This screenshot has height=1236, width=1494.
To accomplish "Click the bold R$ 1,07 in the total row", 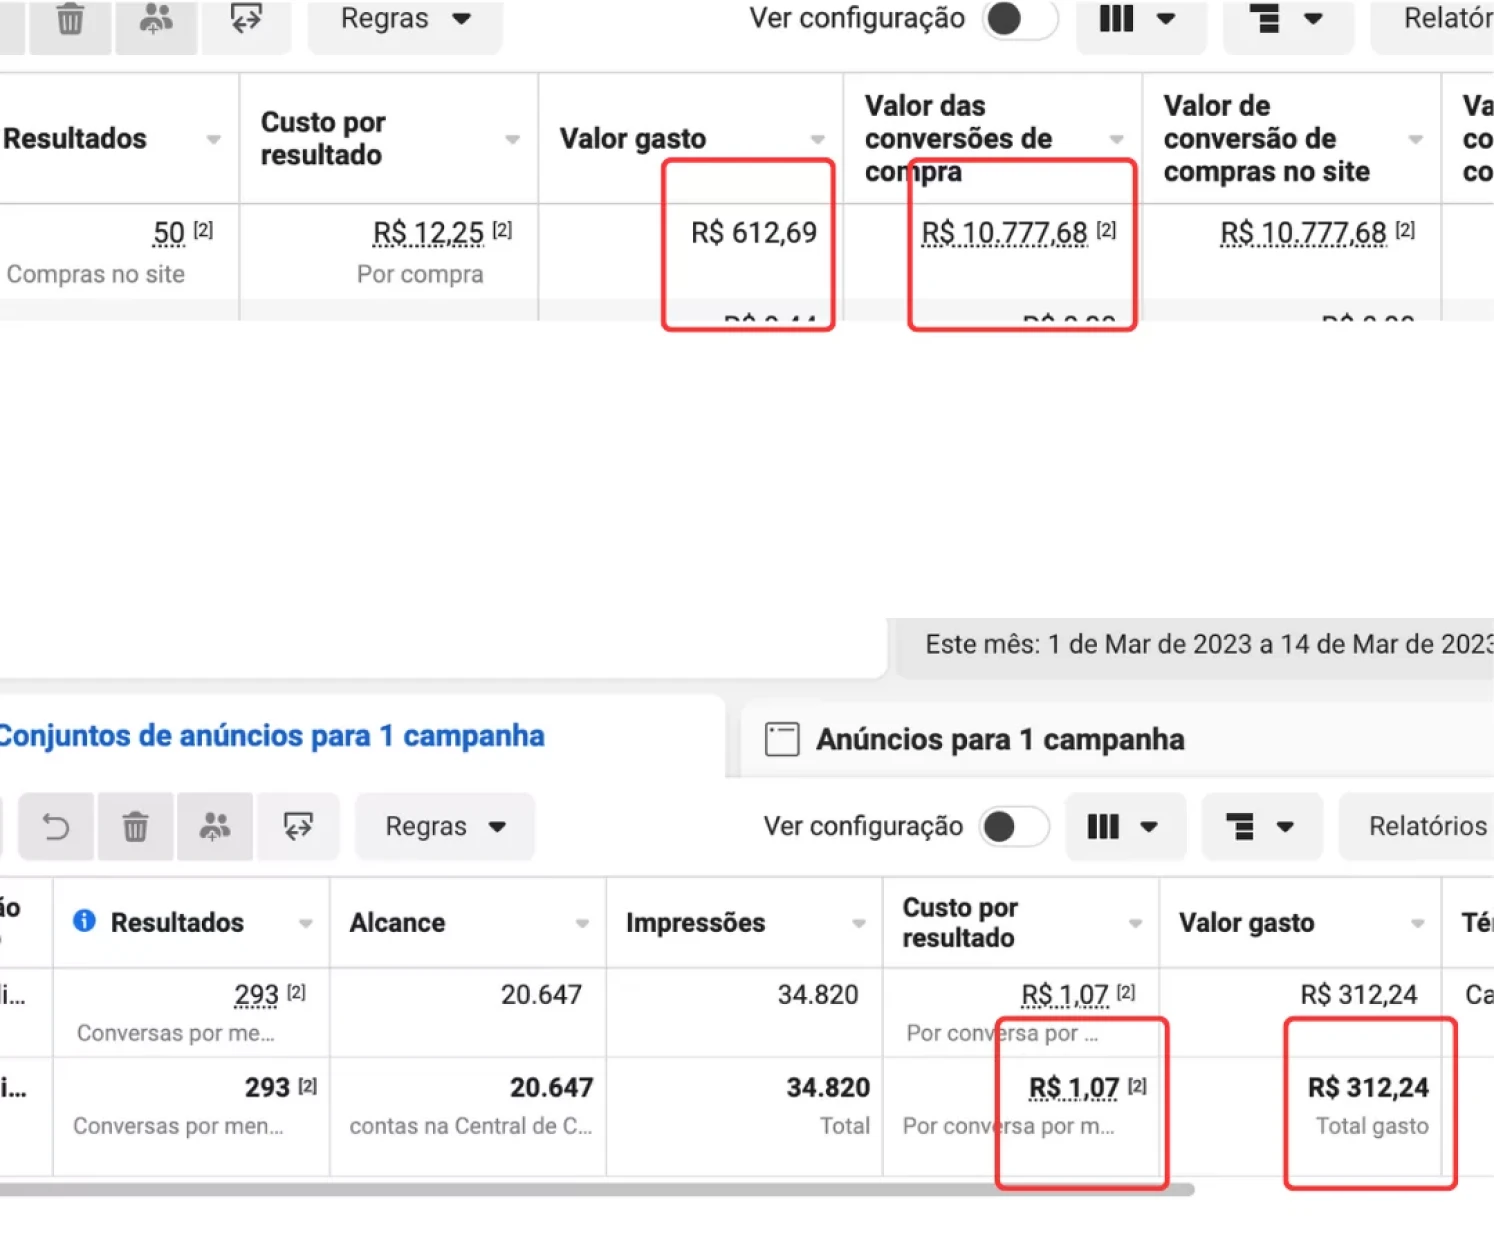I will tap(1074, 1087).
